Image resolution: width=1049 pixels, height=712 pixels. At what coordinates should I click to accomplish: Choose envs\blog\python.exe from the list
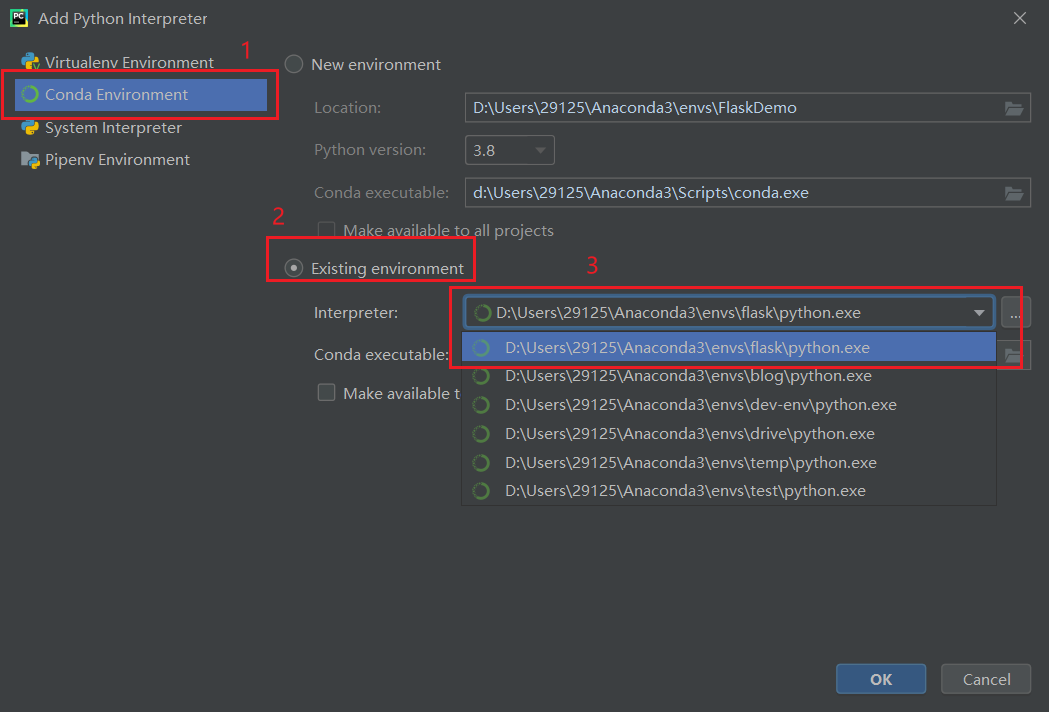pyautogui.click(x=729, y=376)
